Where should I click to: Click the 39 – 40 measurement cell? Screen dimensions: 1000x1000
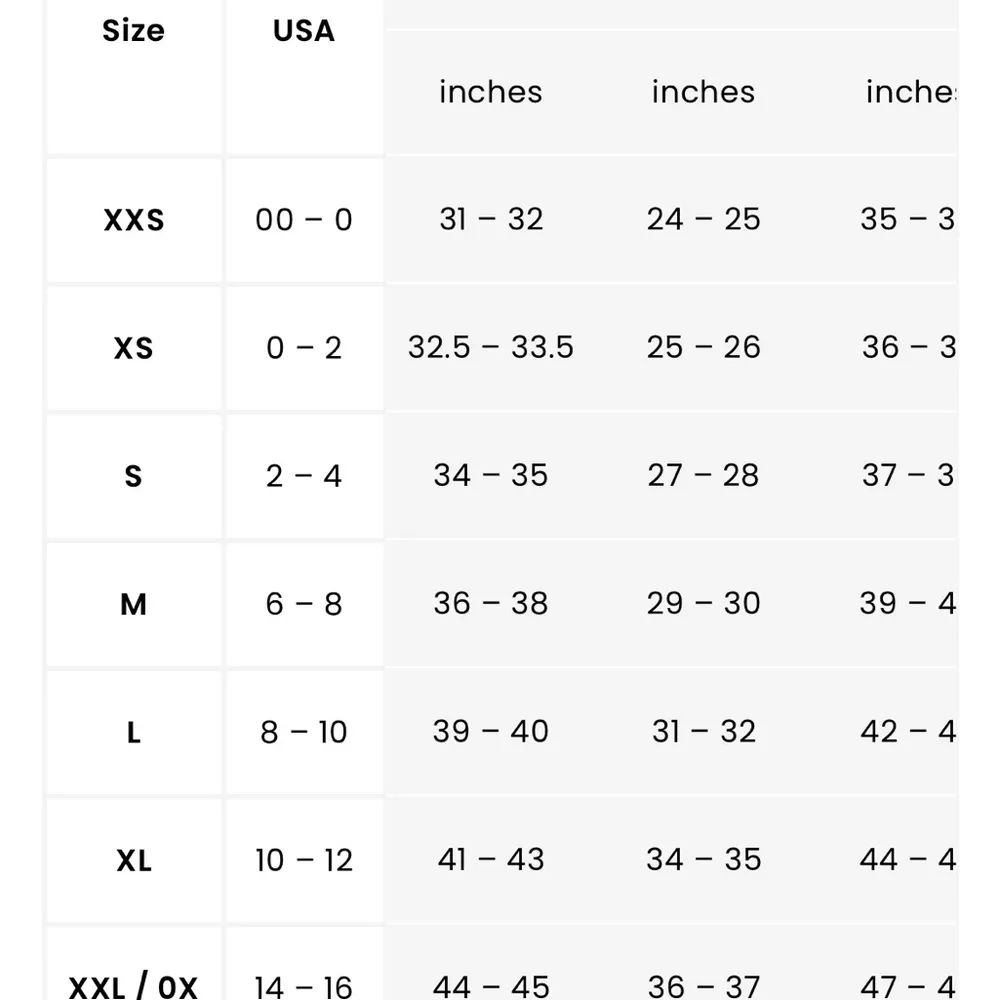[491, 732]
